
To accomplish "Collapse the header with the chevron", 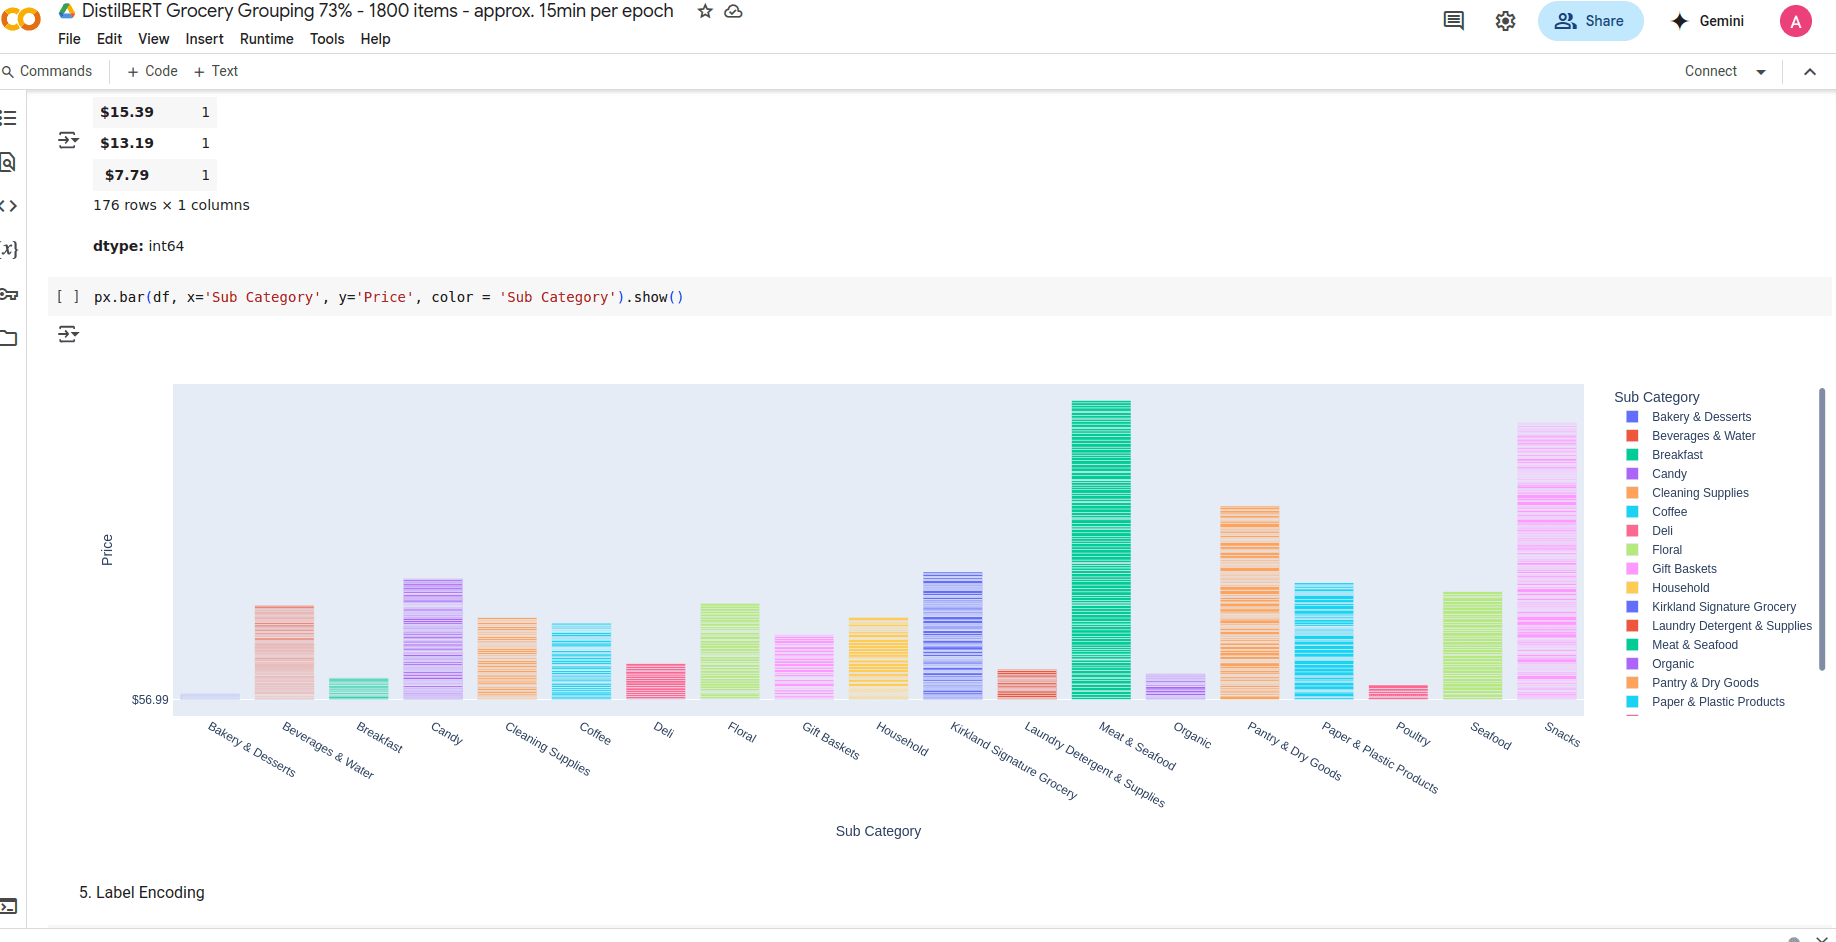I will coord(1810,72).
